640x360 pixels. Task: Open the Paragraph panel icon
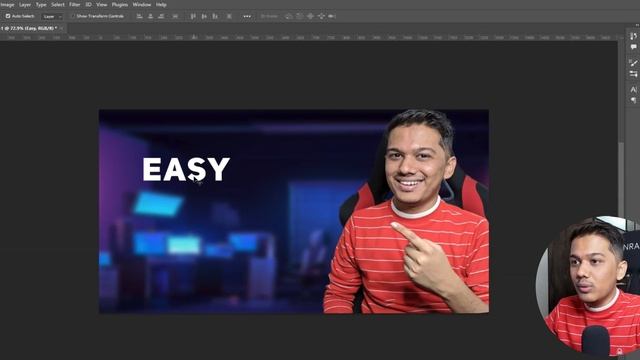click(633, 100)
